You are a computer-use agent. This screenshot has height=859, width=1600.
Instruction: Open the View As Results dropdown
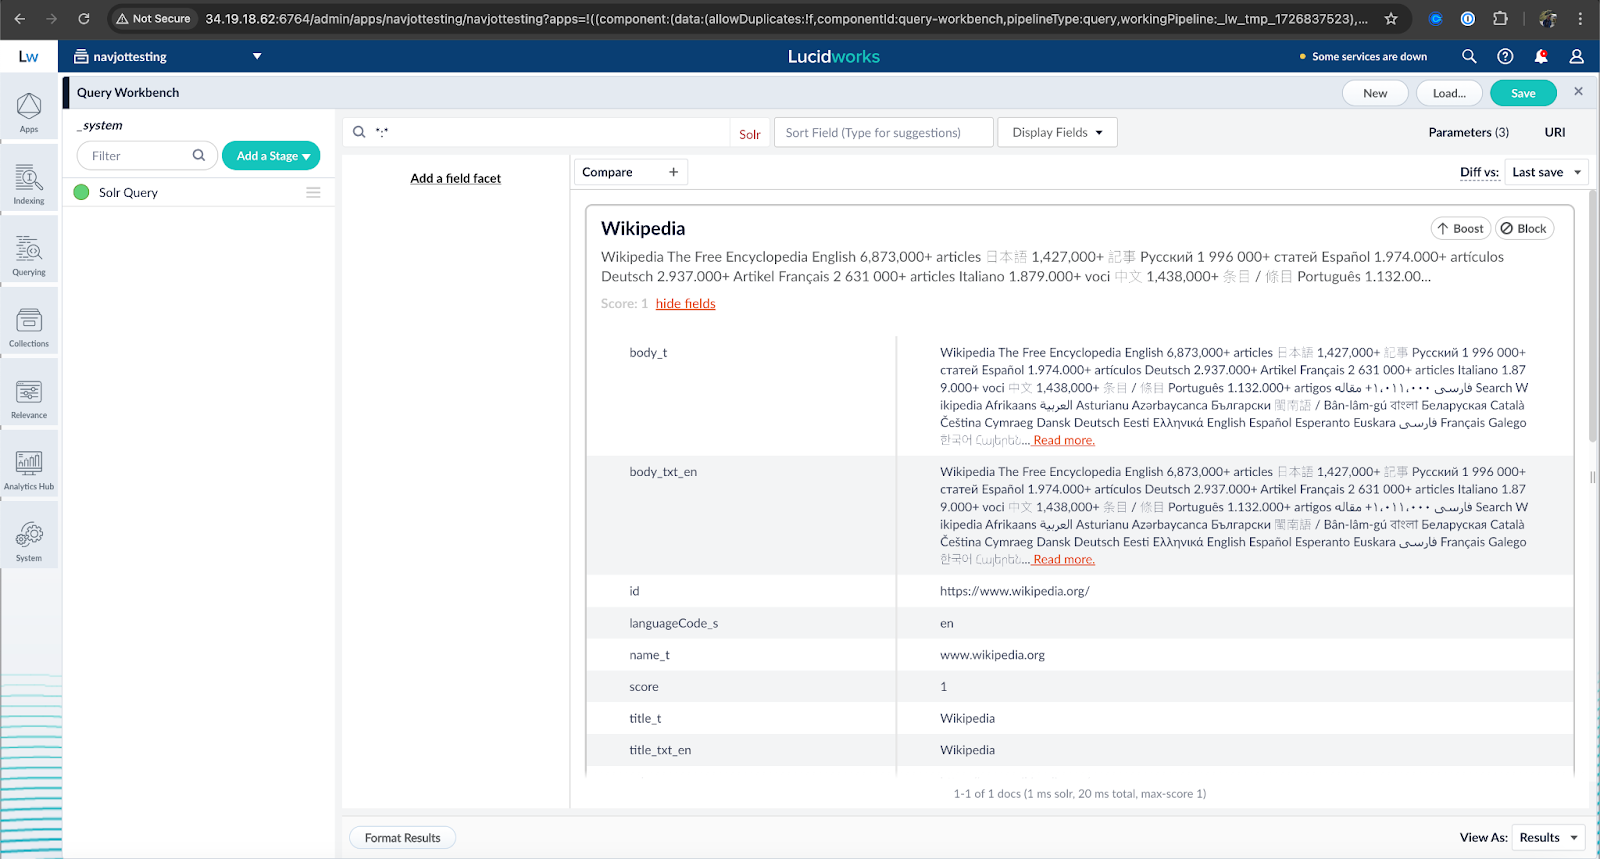pyautogui.click(x=1549, y=838)
